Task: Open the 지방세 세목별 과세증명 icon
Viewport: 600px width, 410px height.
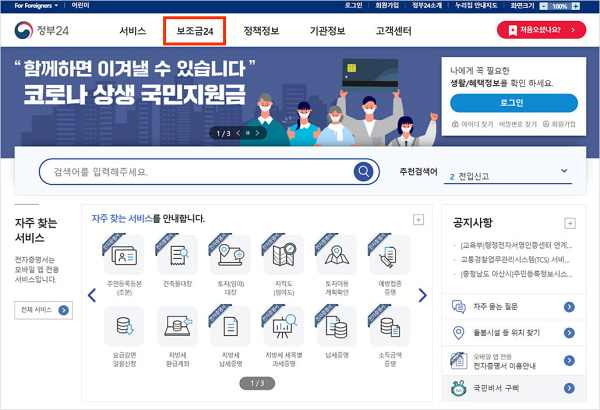Action: [x=284, y=326]
